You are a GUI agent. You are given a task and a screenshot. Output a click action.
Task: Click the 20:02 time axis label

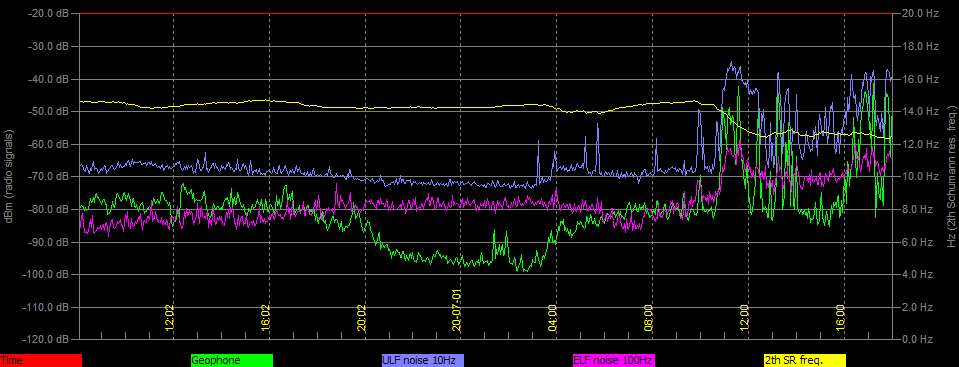[x=361, y=318]
